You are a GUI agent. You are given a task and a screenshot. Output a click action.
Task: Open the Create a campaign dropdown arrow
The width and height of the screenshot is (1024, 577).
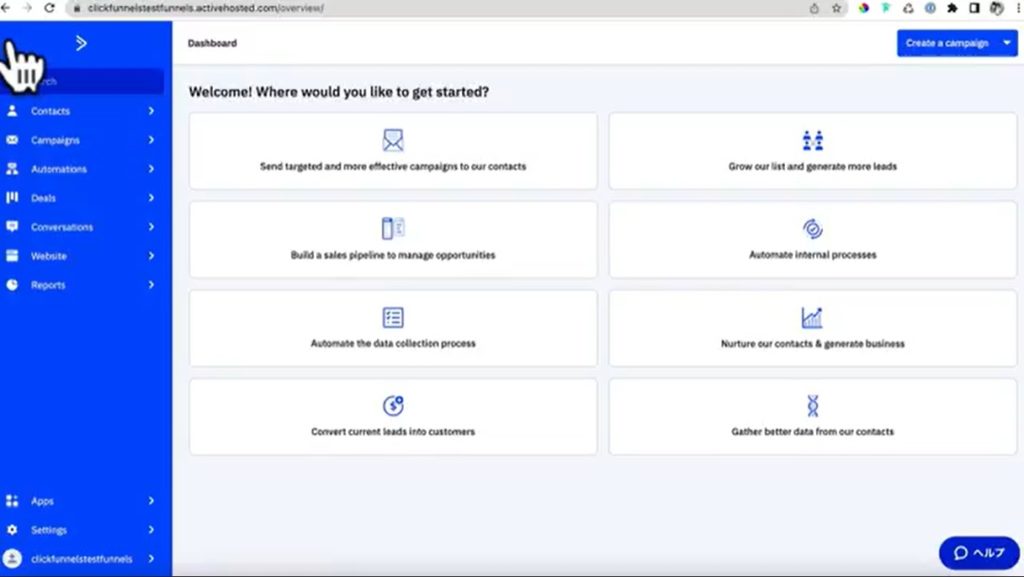click(1006, 43)
